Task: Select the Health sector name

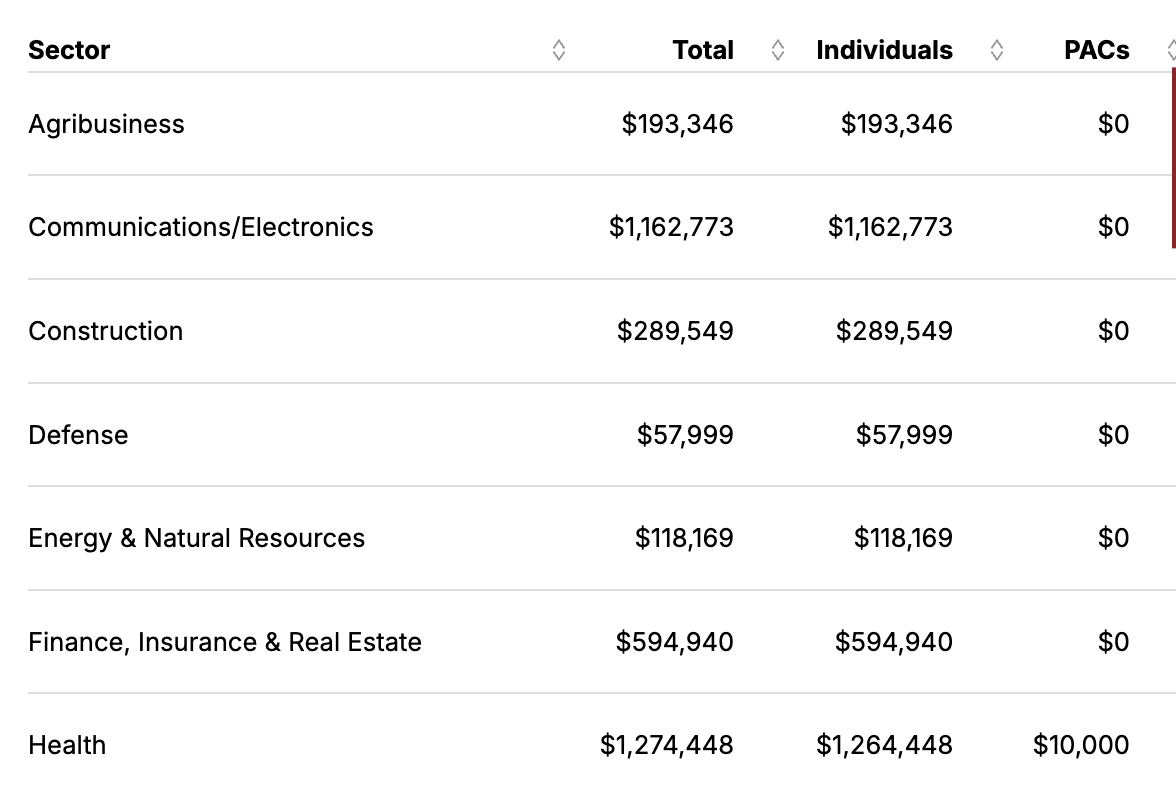Action: click(67, 745)
